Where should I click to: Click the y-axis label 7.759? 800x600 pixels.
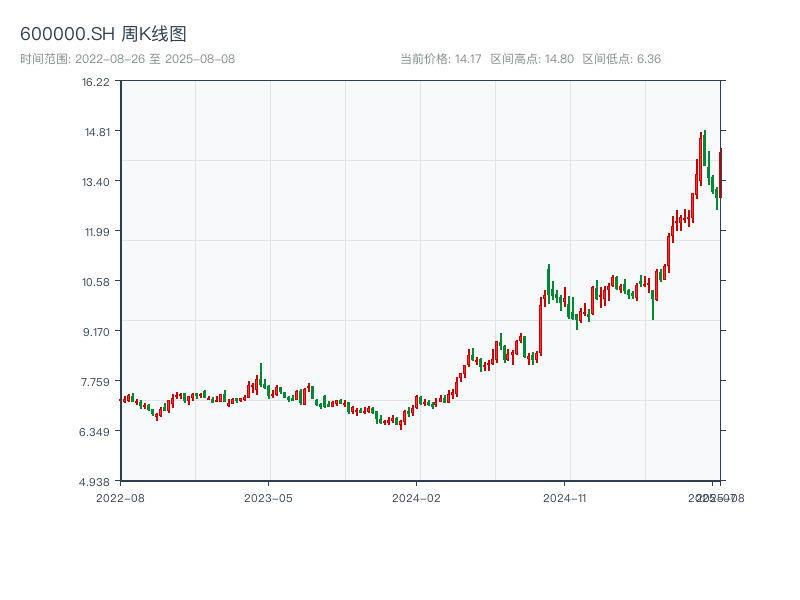click(95, 382)
